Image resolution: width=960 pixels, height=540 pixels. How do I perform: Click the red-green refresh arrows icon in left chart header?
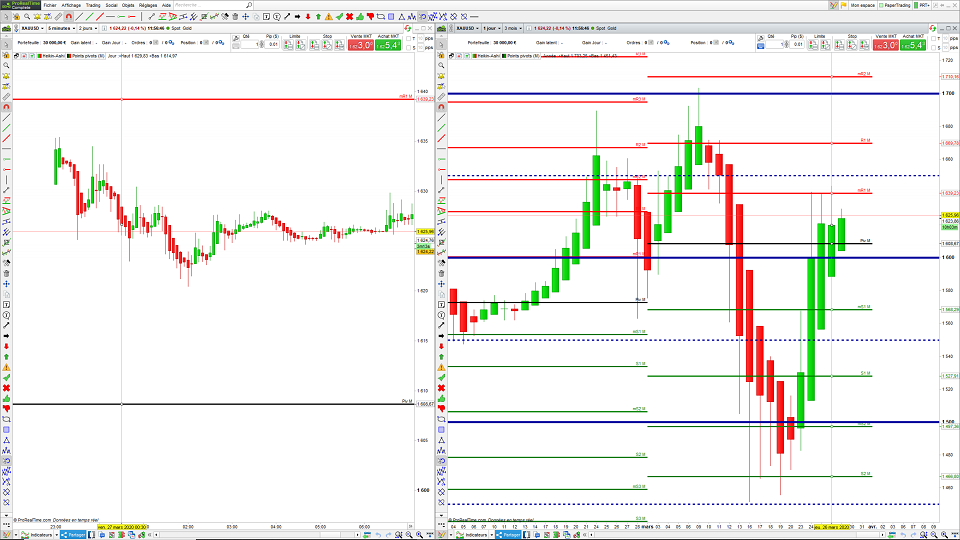coord(408,28)
